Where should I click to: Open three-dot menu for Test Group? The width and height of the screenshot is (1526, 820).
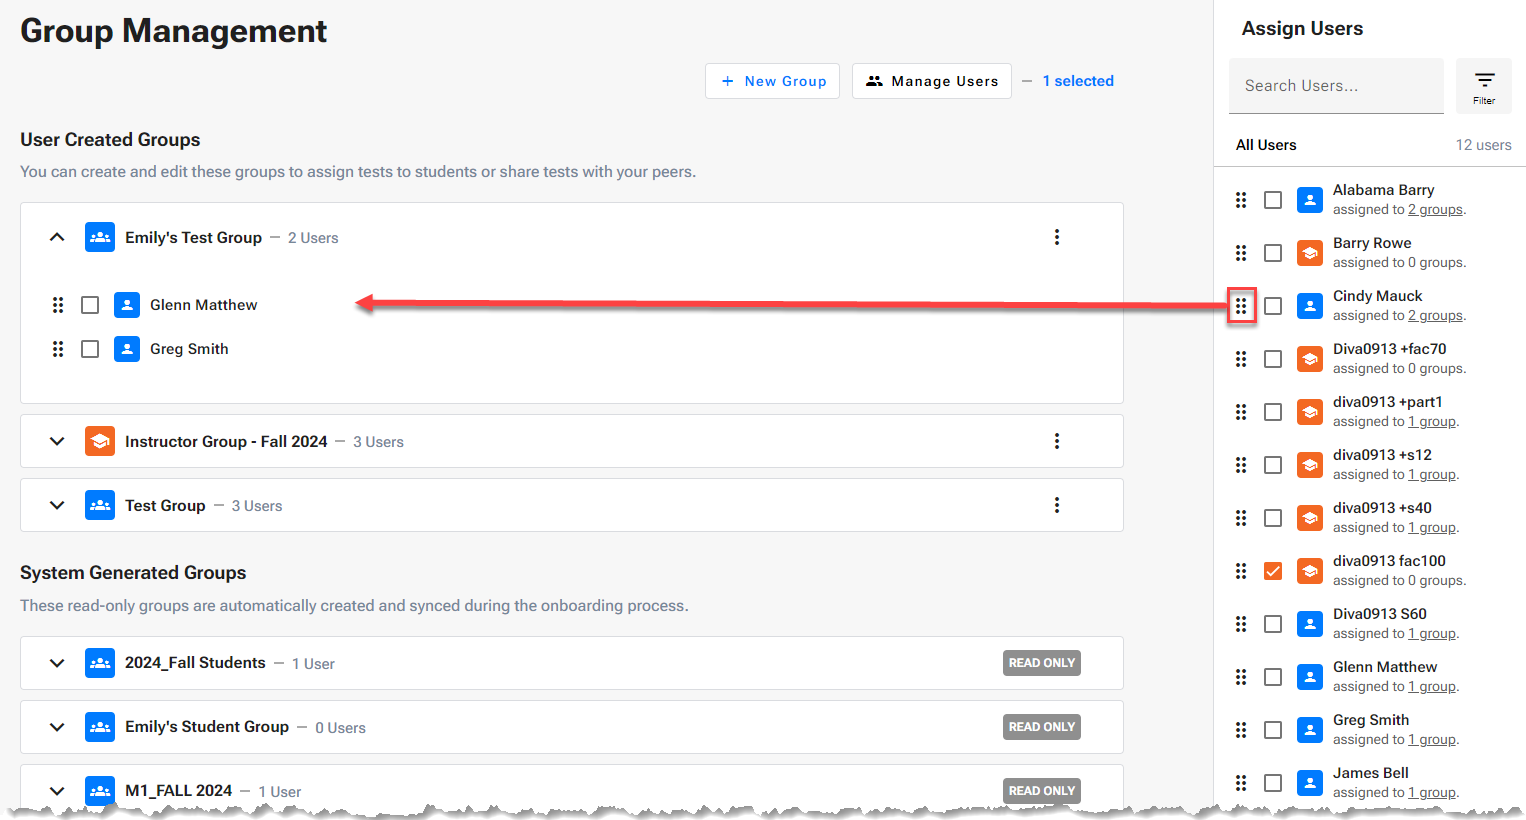tap(1057, 505)
